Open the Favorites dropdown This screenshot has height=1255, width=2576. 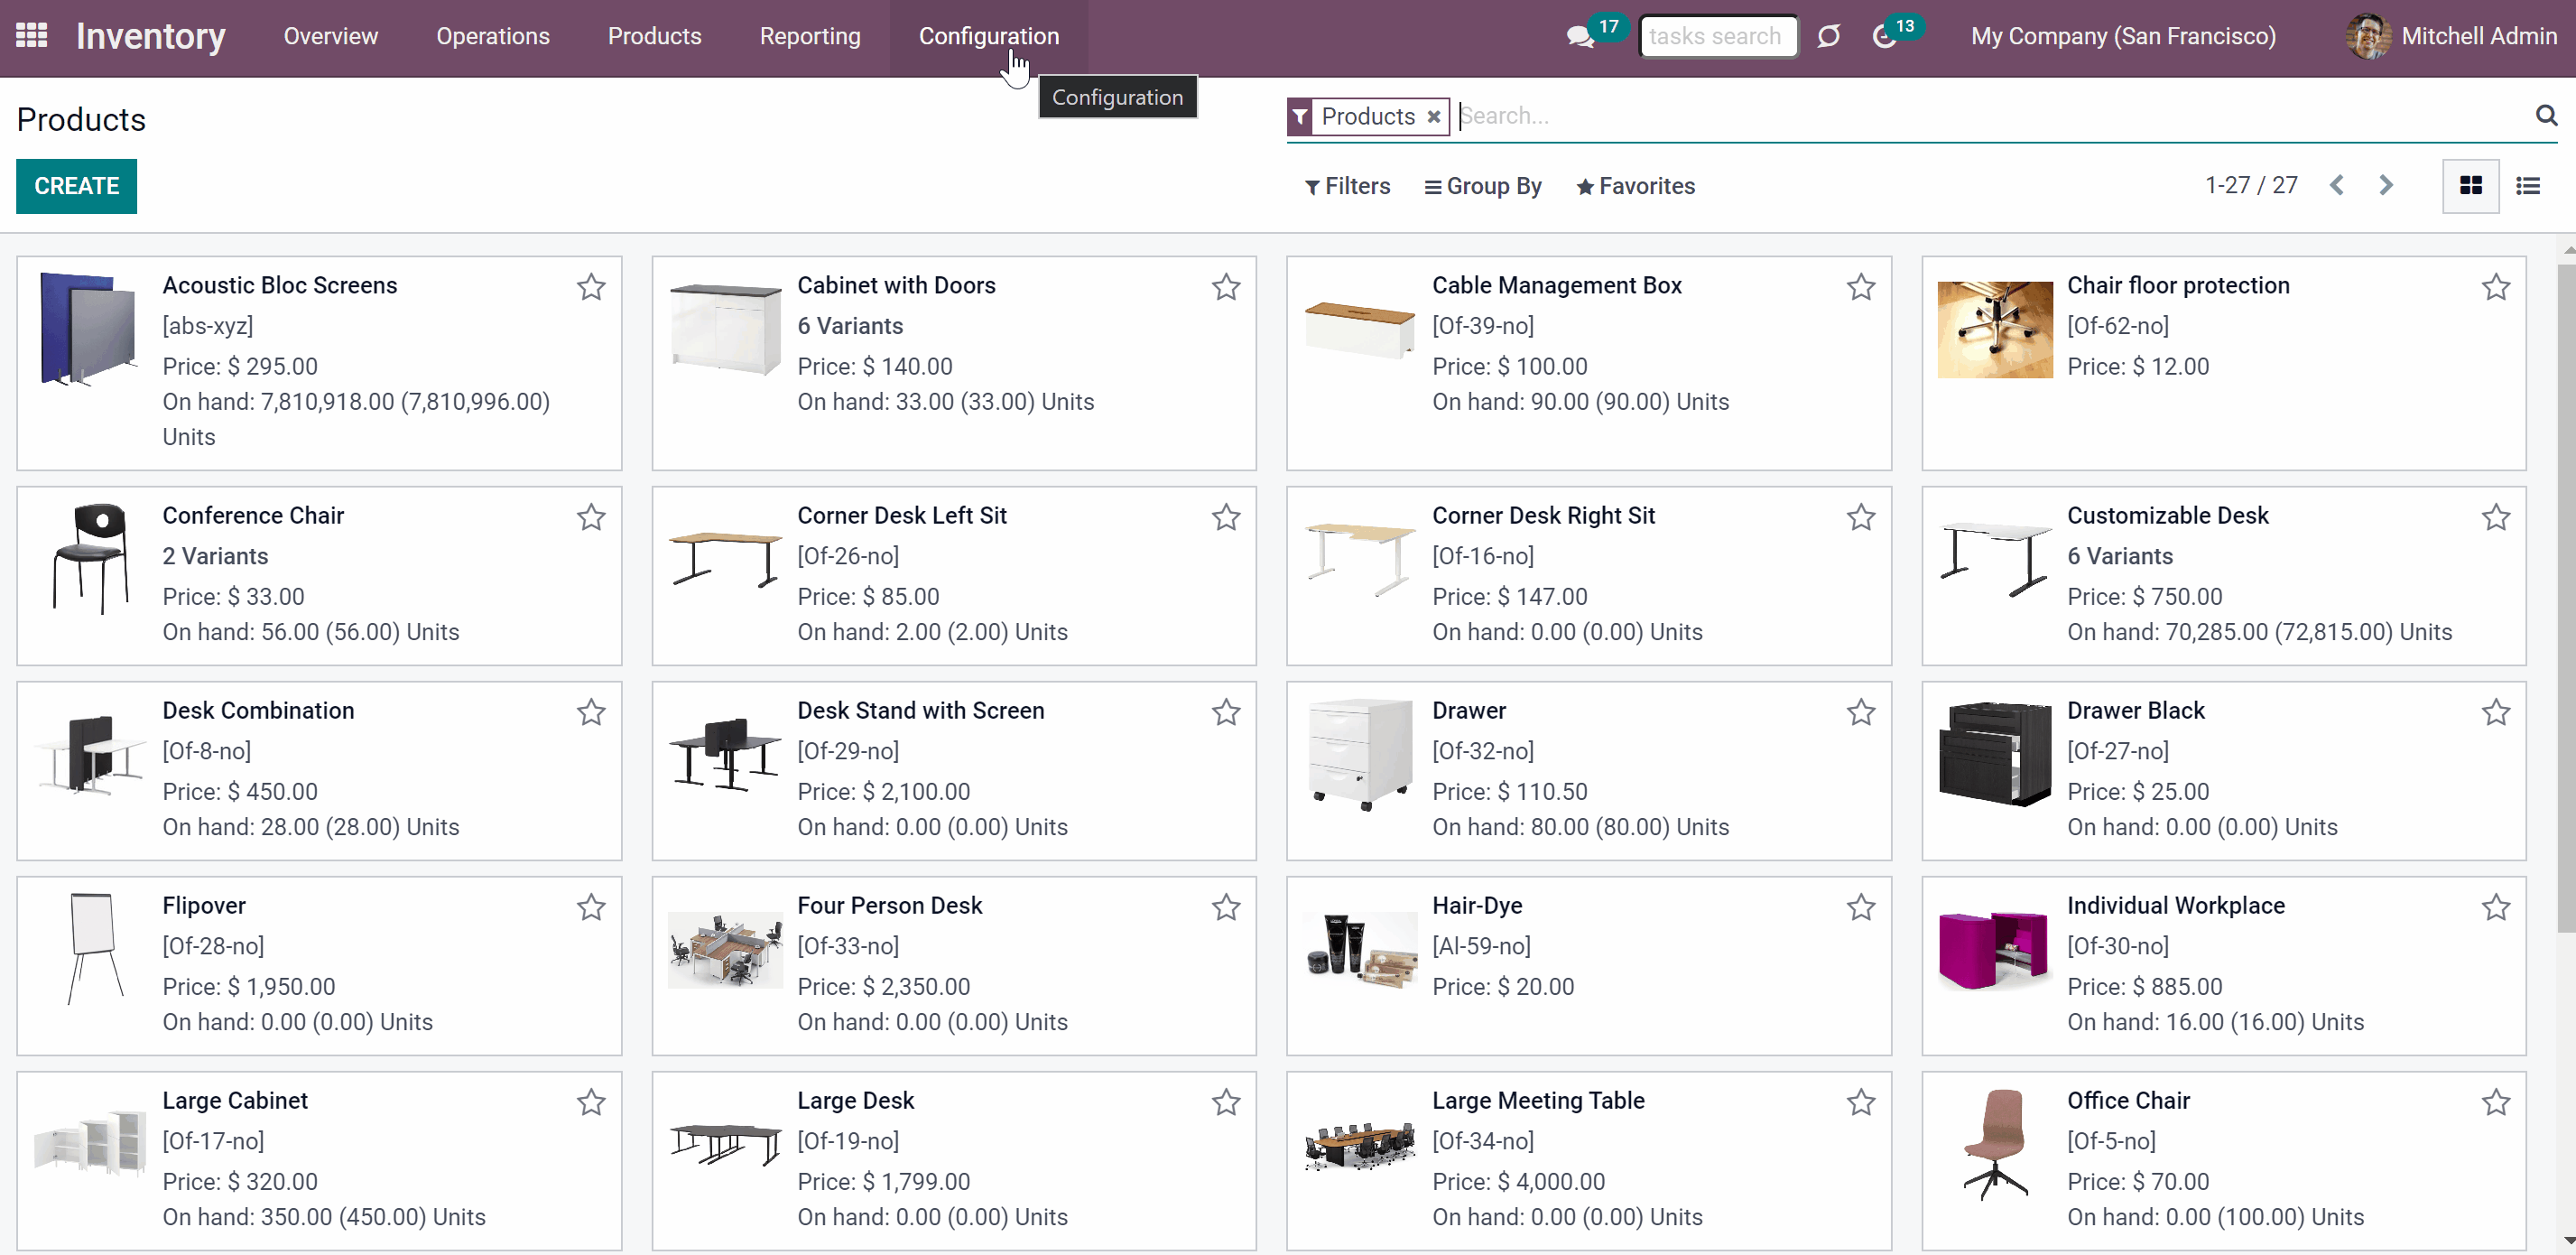tap(1636, 186)
